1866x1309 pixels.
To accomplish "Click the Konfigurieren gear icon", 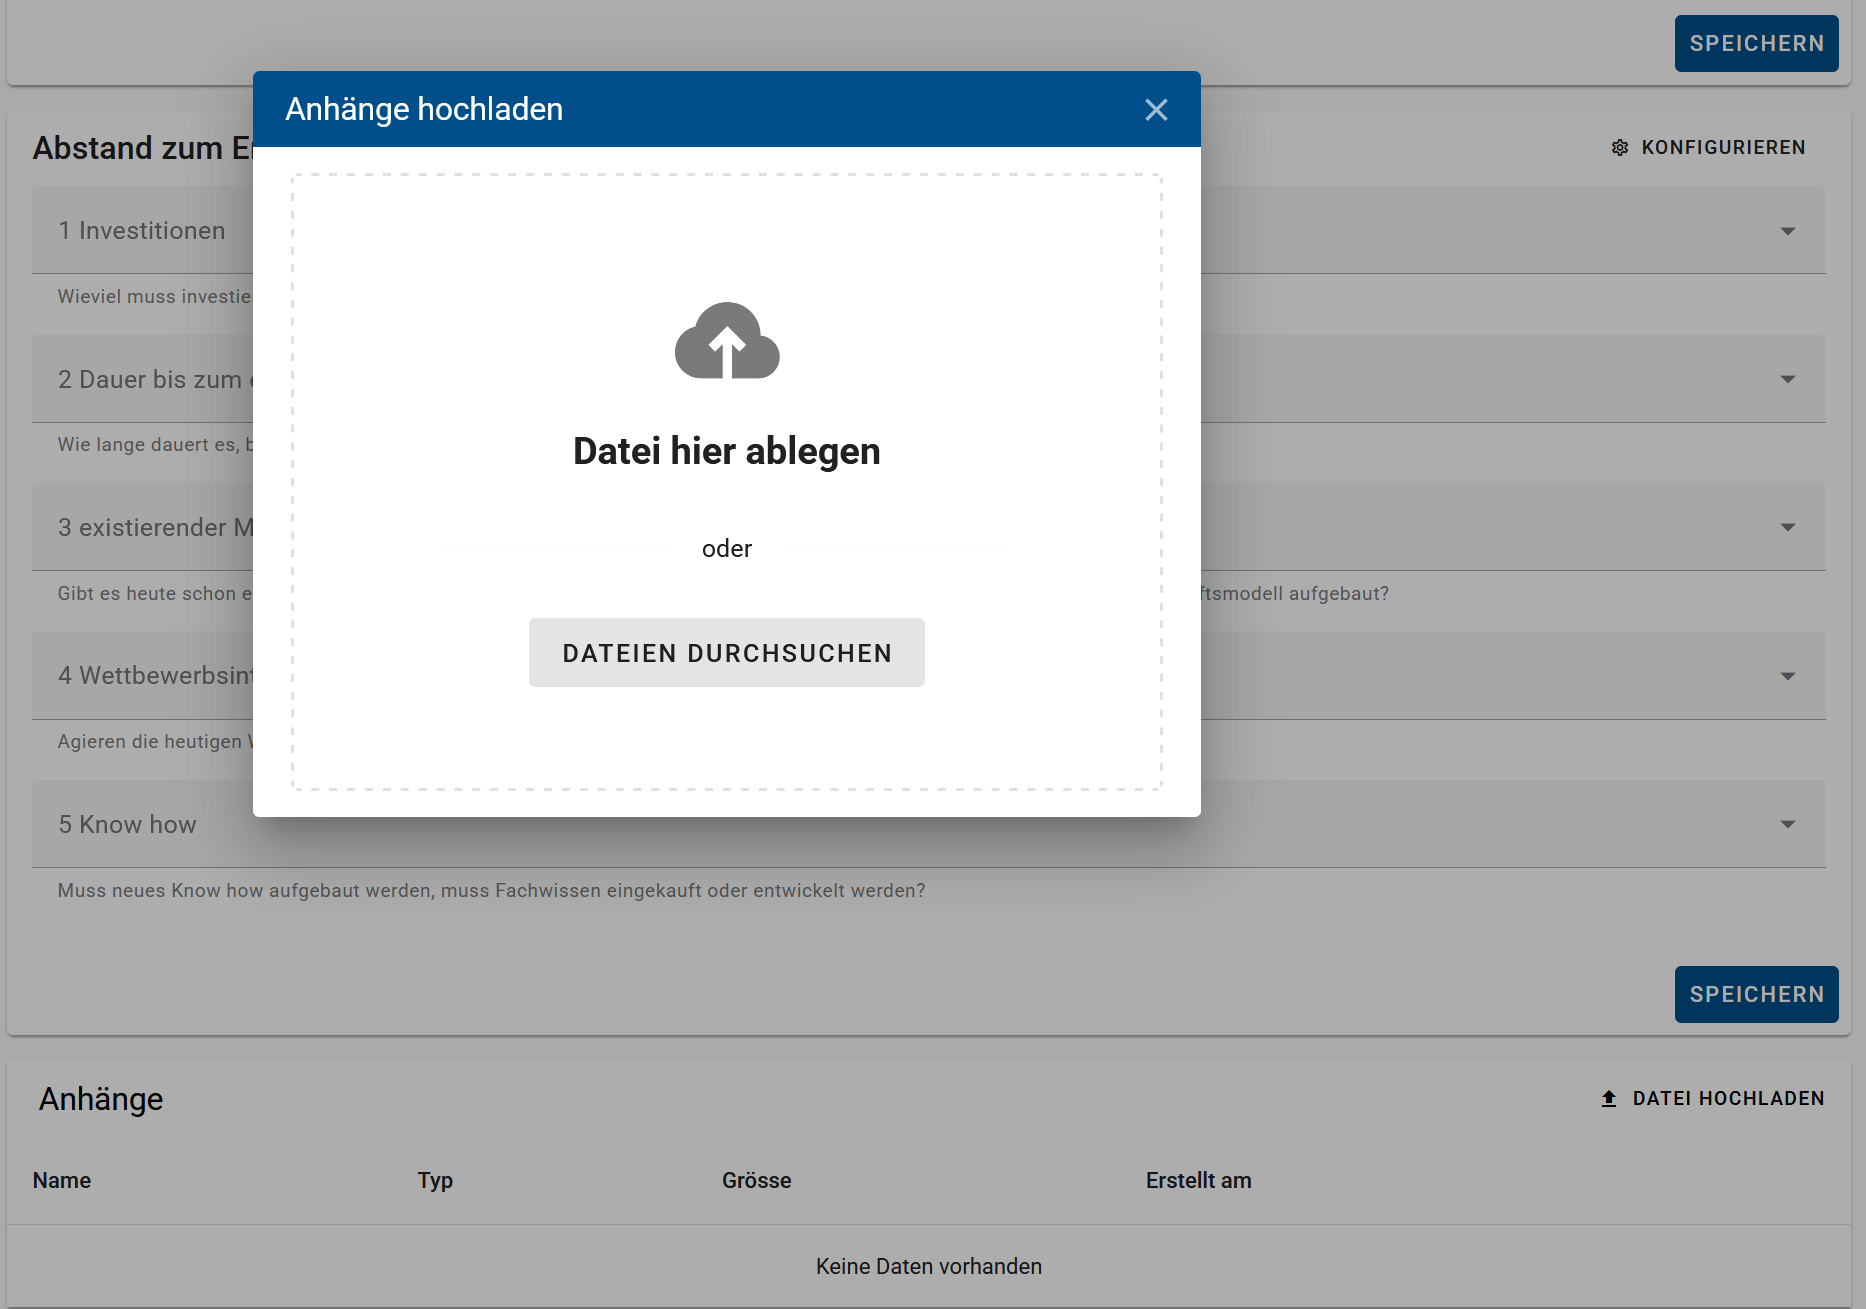I will tap(1620, 148).
